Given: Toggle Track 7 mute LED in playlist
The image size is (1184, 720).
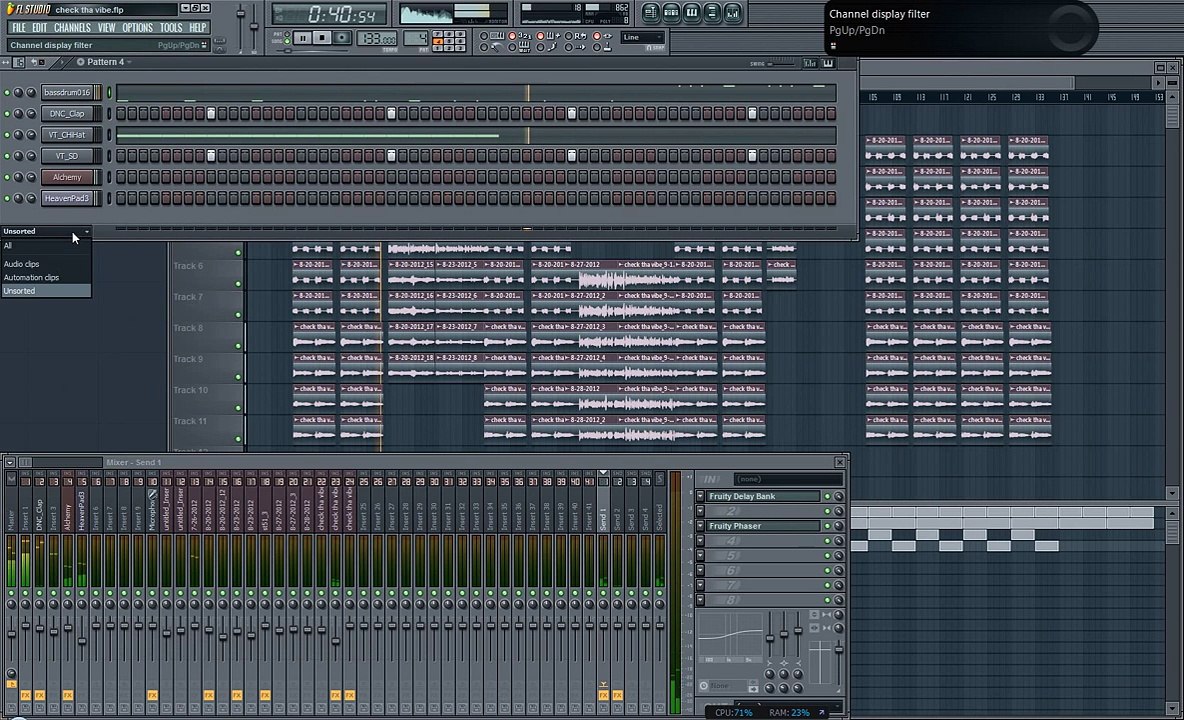Looking at the screenshot, I should [239, 315].
